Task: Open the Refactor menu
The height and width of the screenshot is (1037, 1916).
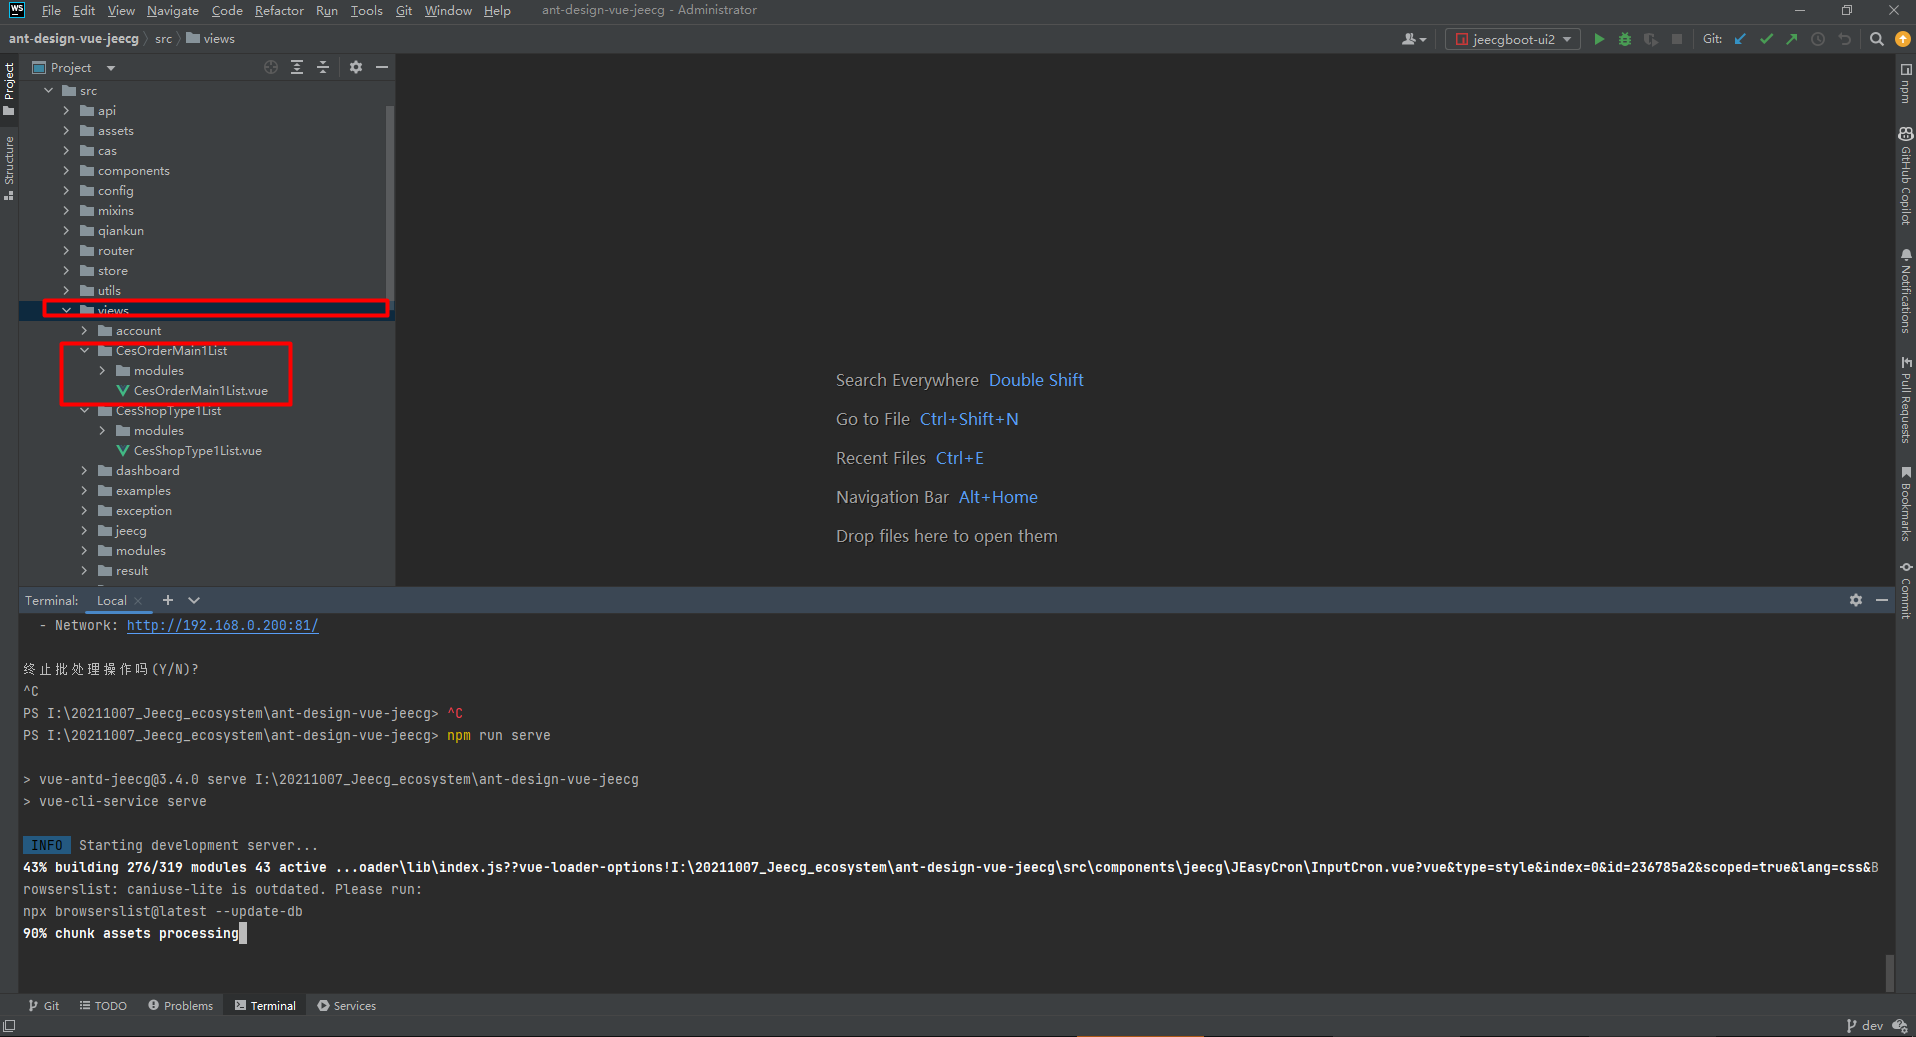Action: click(279, 10)
